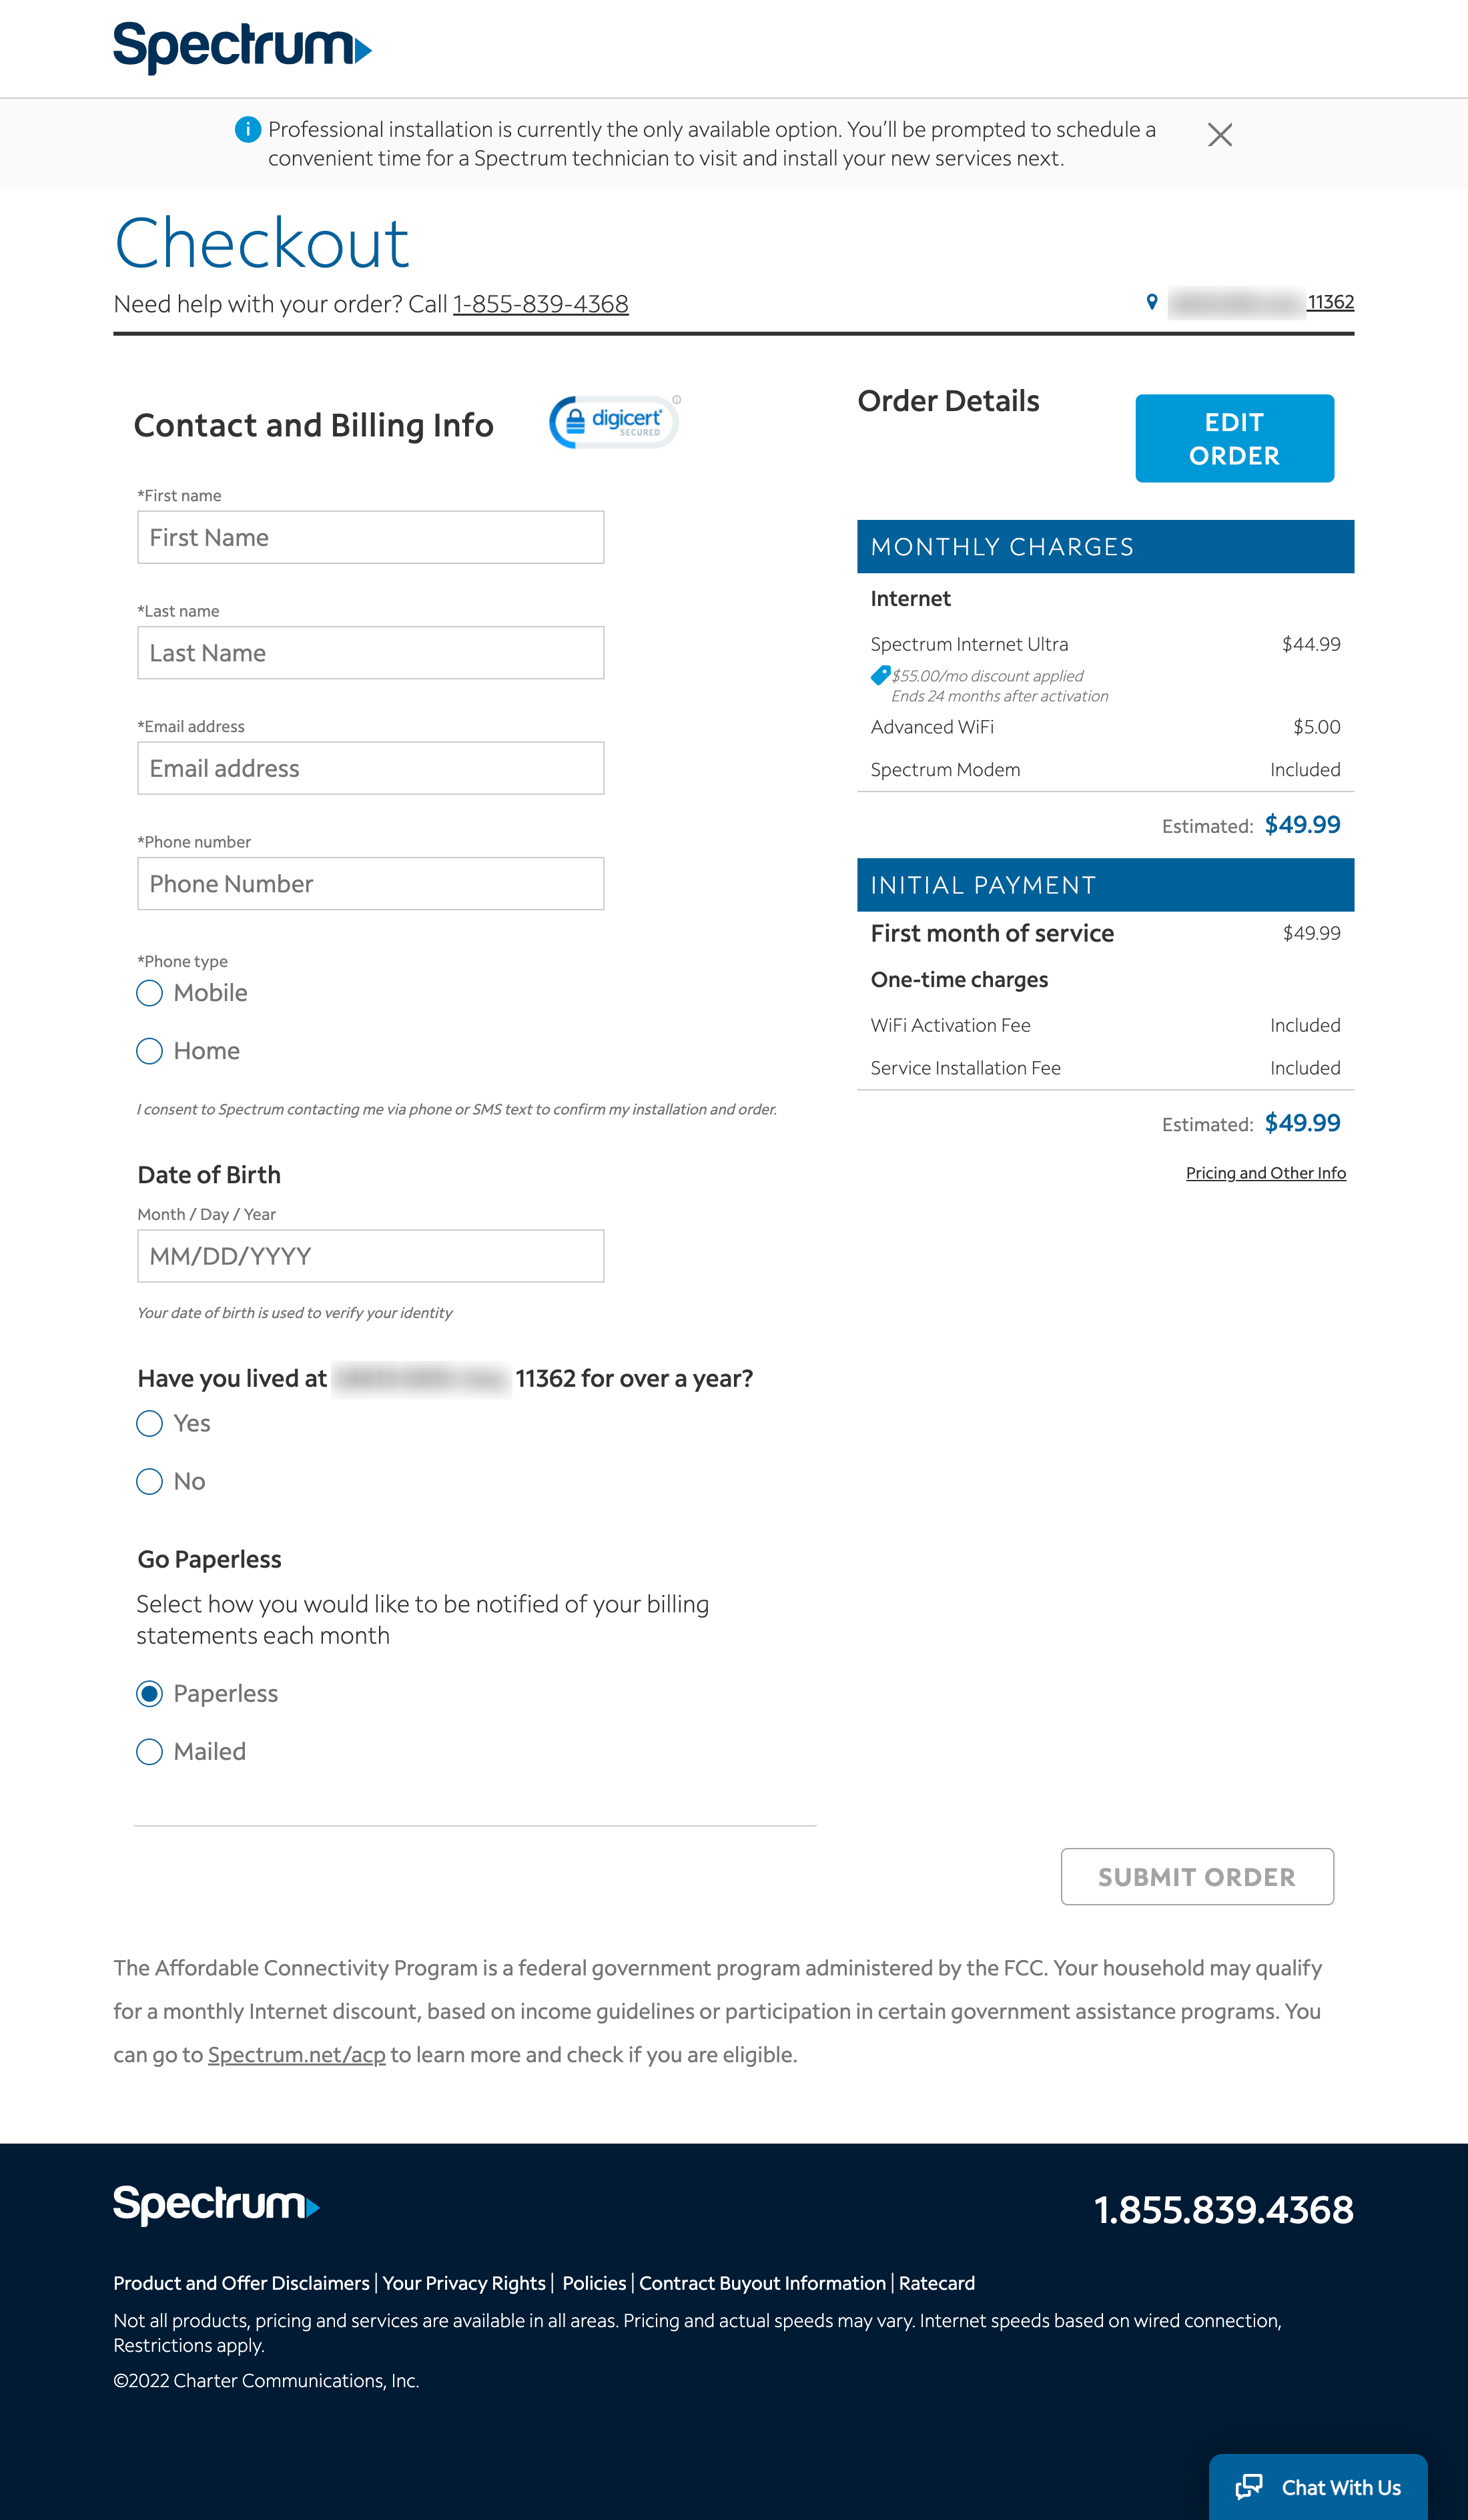Screen dimensions: 1468x2520
Task: Click the Edit Order button
Action: 1234,438
